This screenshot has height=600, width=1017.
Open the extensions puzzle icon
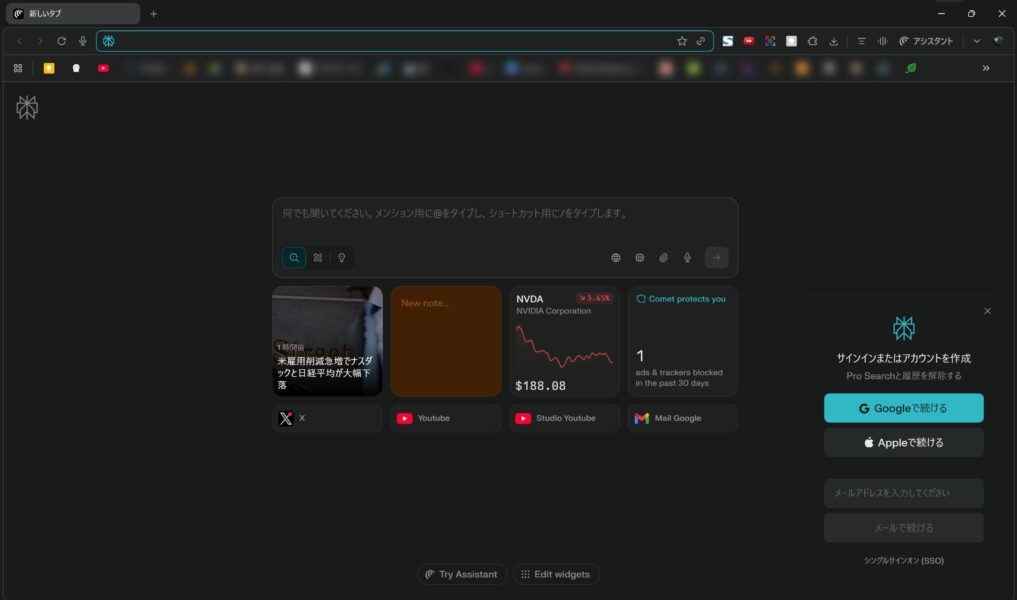coord(812,41)
